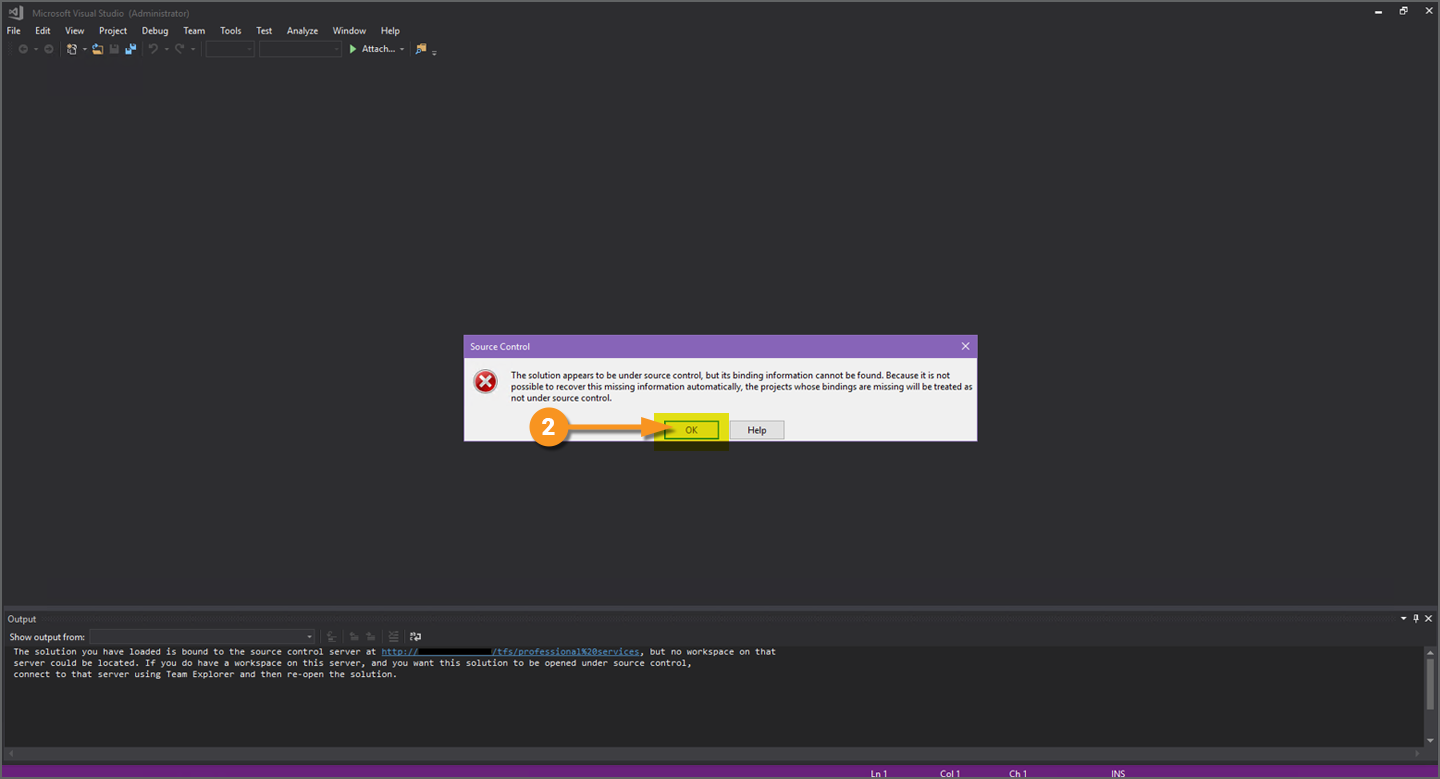Click the Attach... button
The height and width of the screenshot is (779, 1440).
point(376,49)
